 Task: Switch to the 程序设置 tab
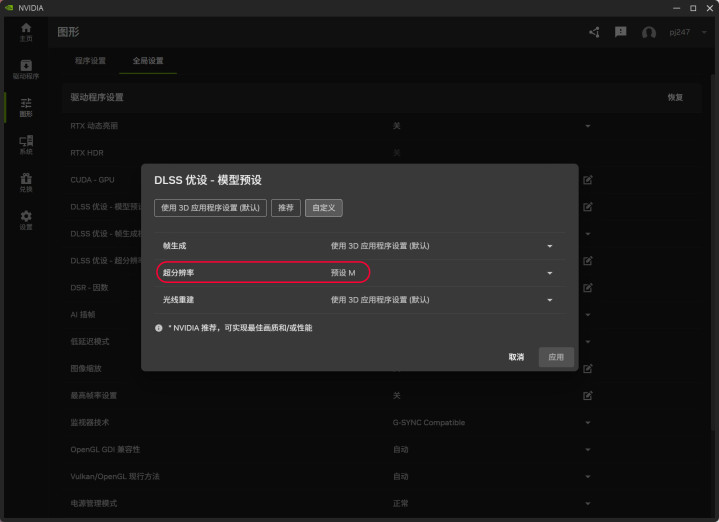90,61
